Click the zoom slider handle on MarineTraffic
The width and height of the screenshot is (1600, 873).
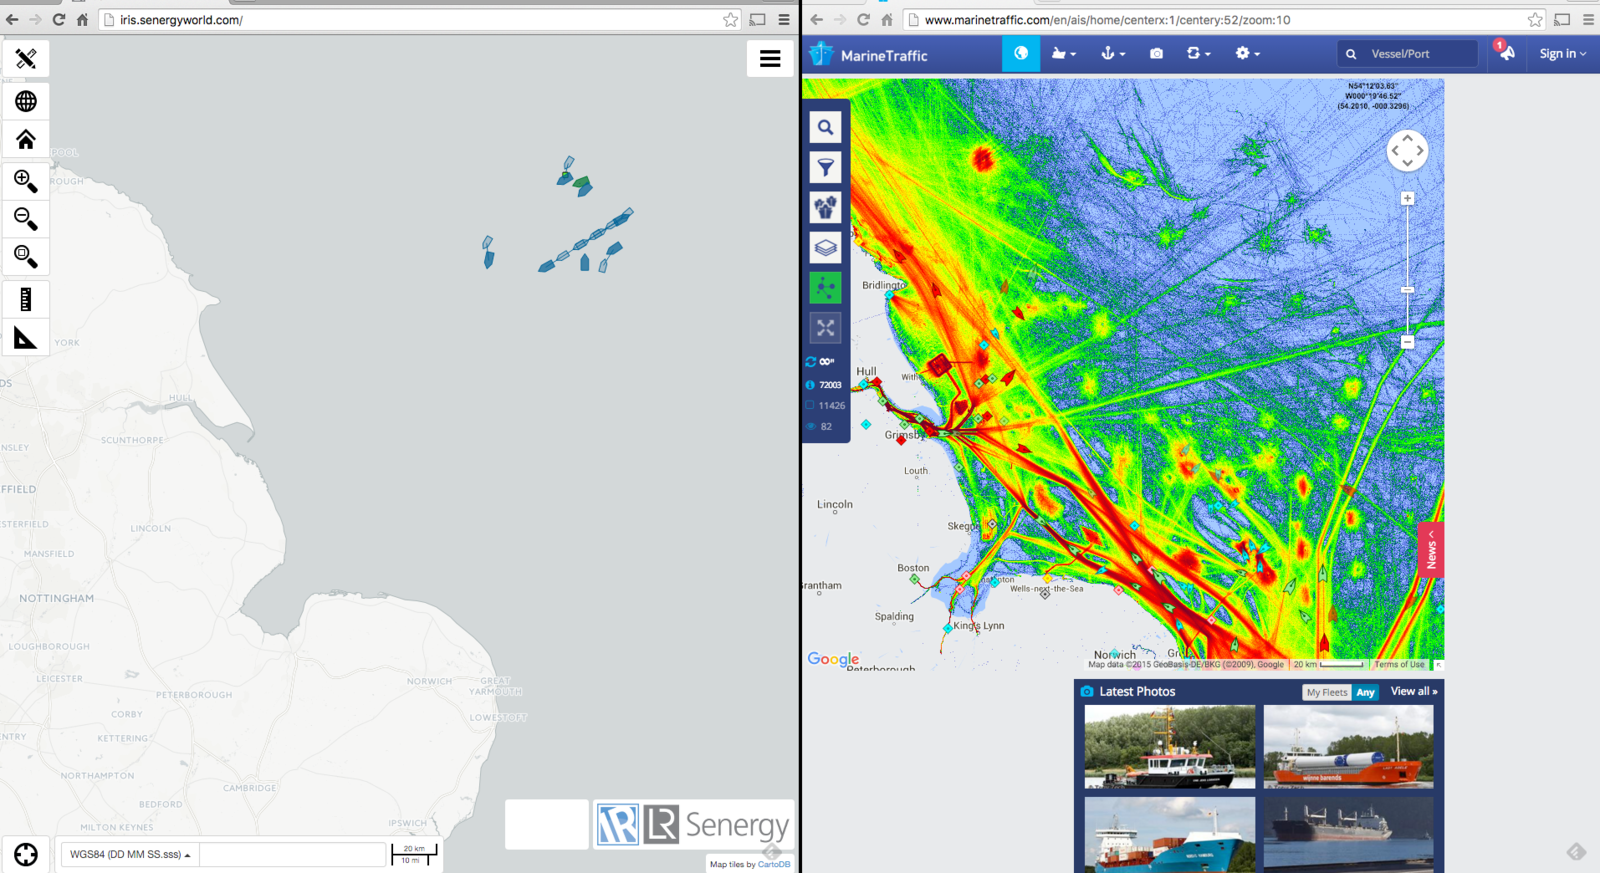click(x=1407, y=290)
